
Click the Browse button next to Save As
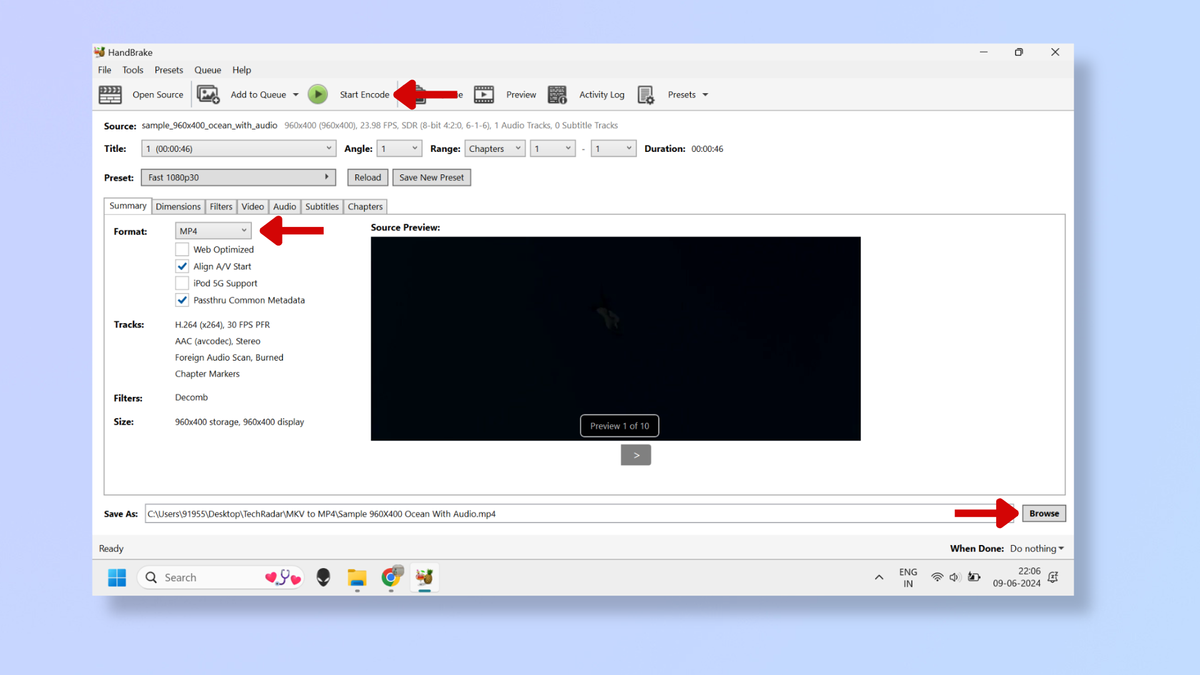[x=1043, y=513]
